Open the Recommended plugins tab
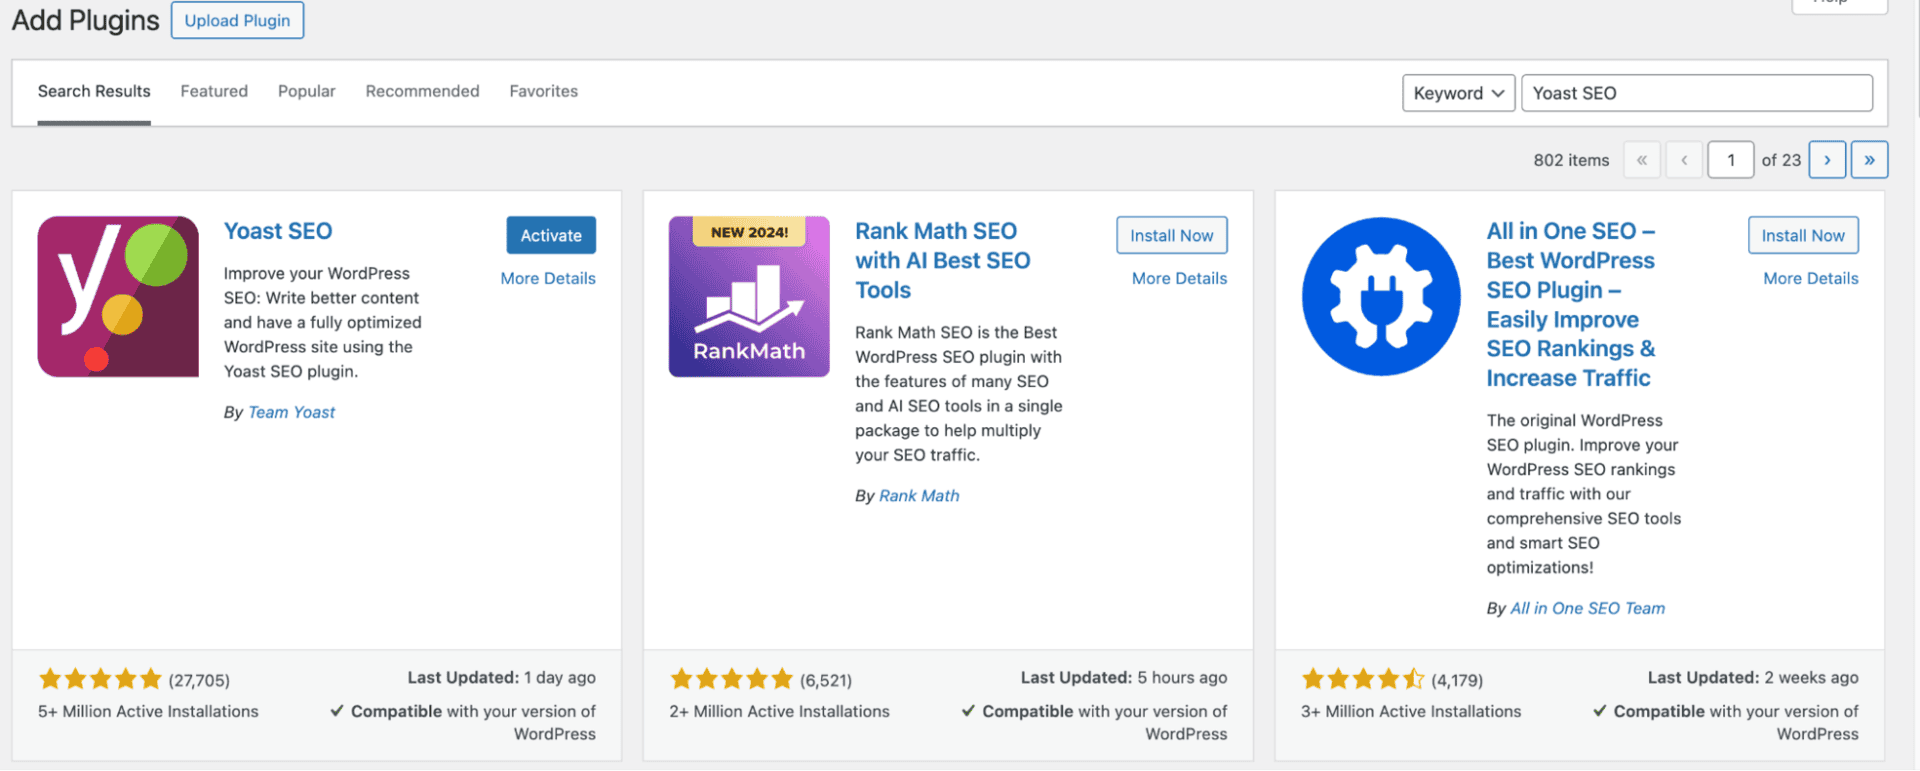Screen dimensions: 1920x771 pos(422,91)
